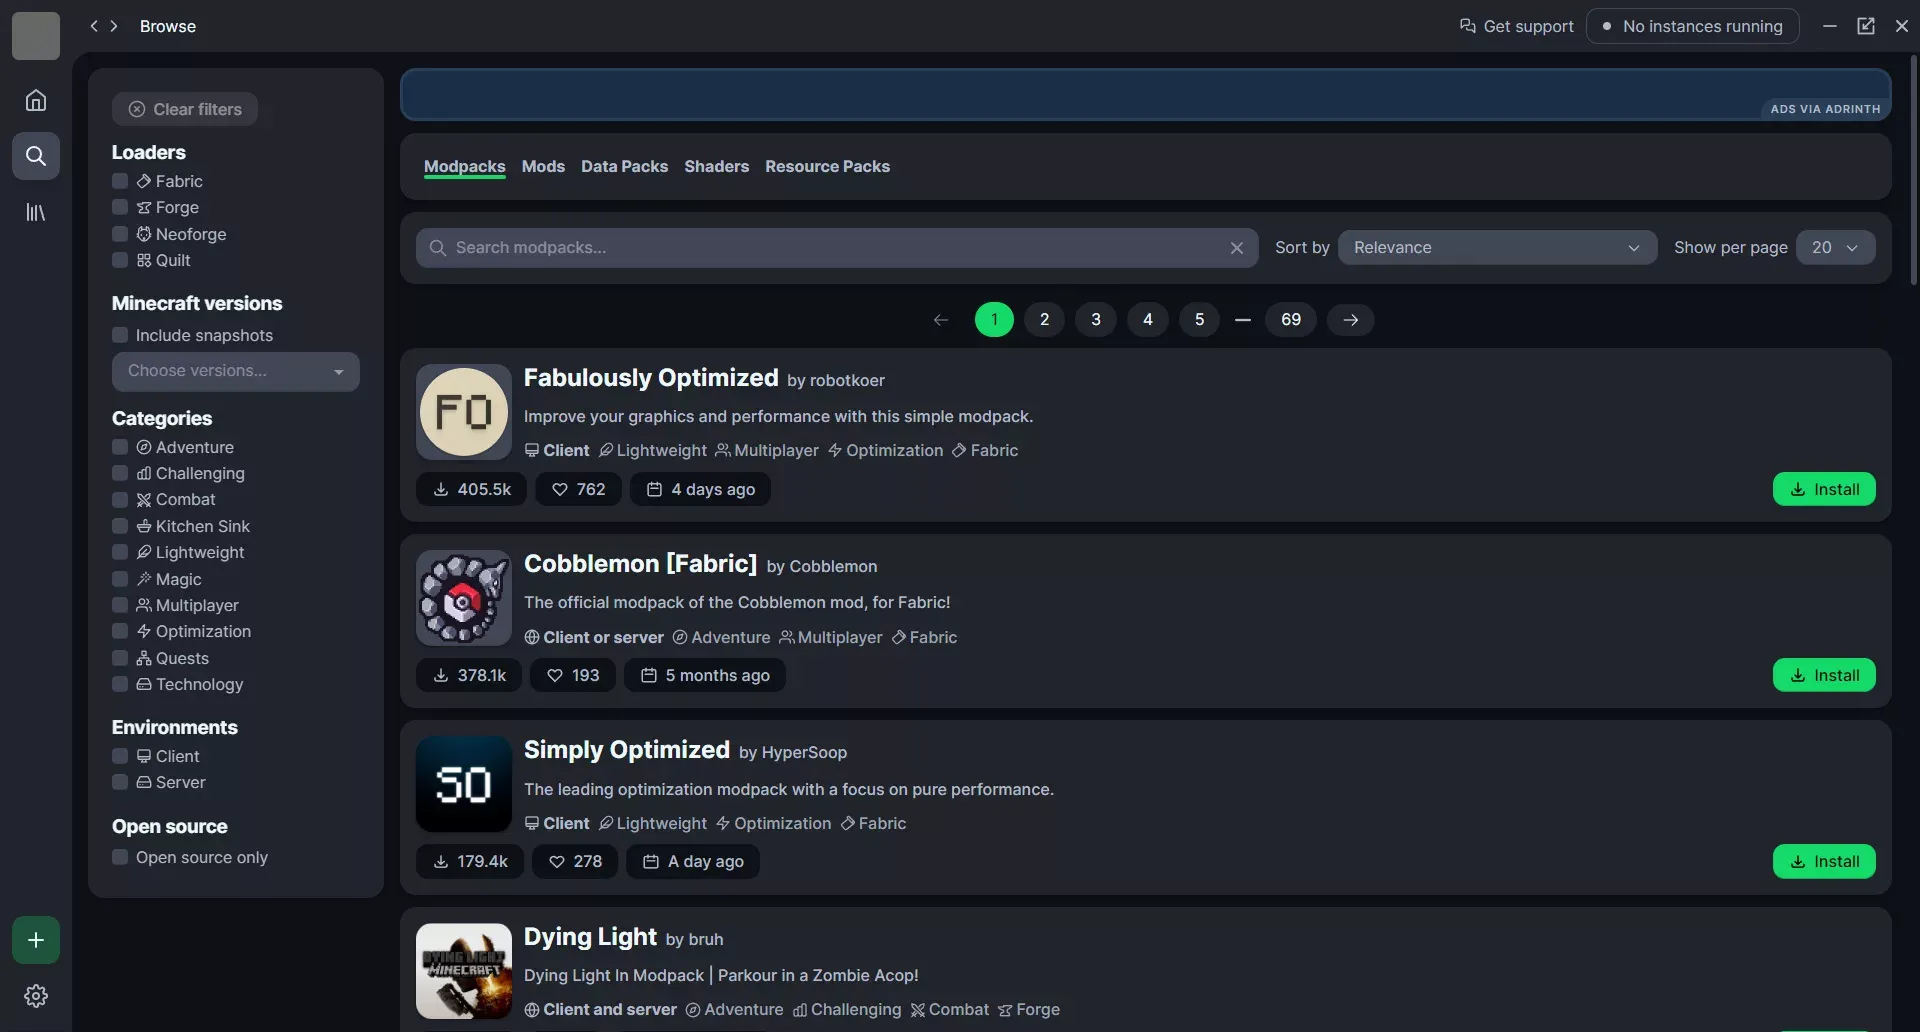Switch to the Modpacks tab
Screen dimensions: 1920x1032
[465, 167]
